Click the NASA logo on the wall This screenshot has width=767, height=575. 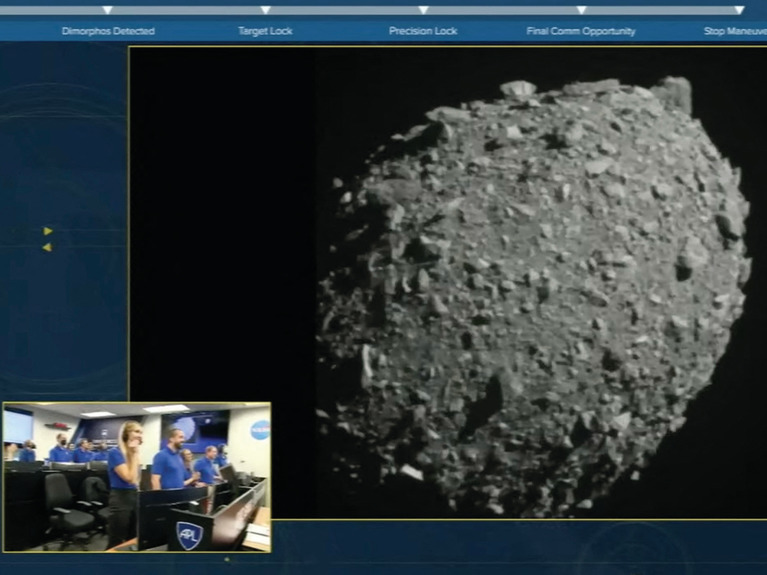(260, 430)
